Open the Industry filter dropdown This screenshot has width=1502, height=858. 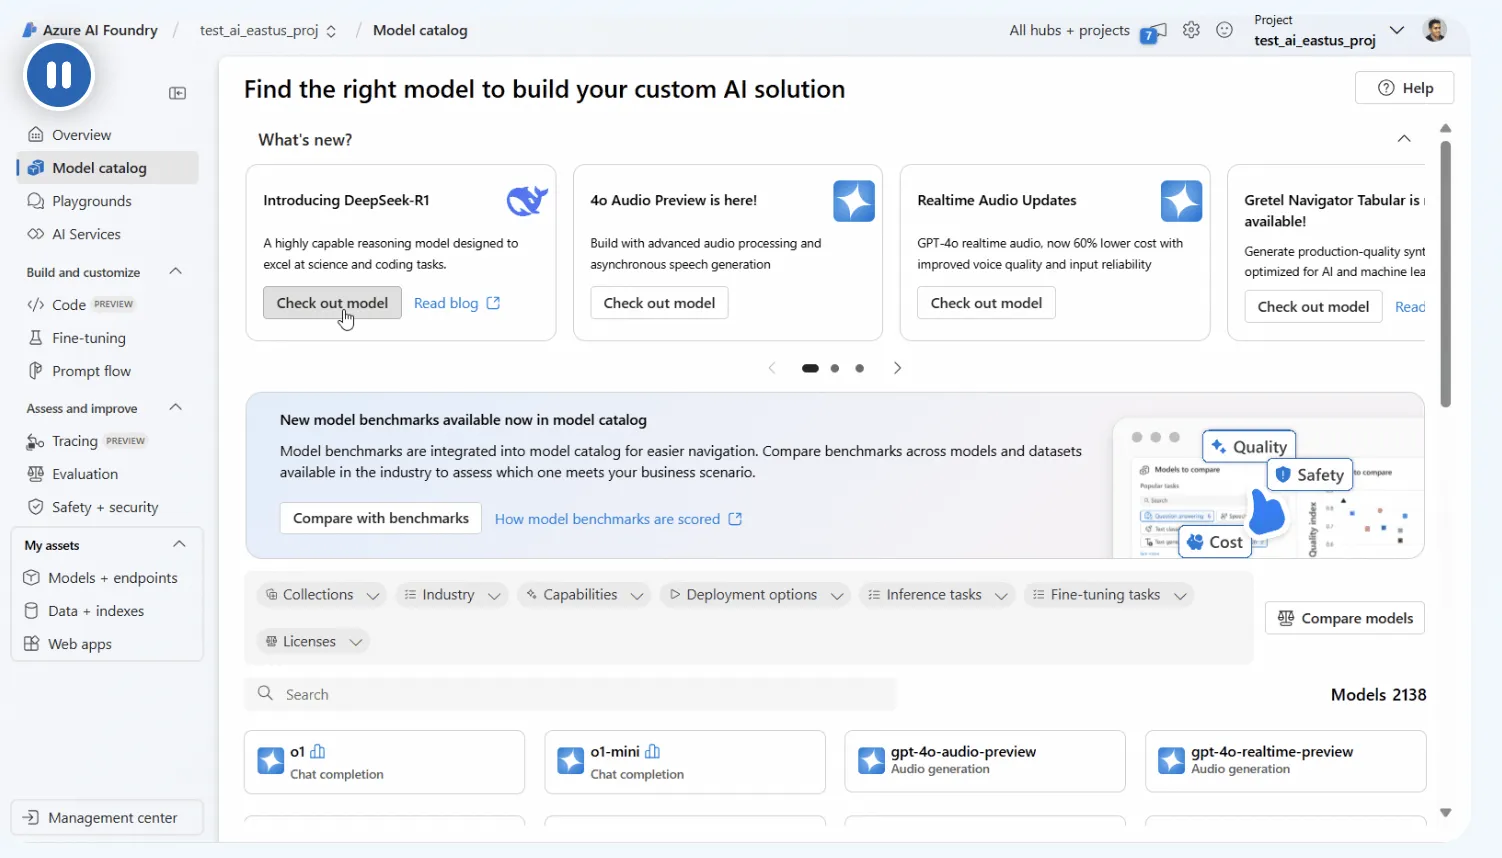(452, 595)
